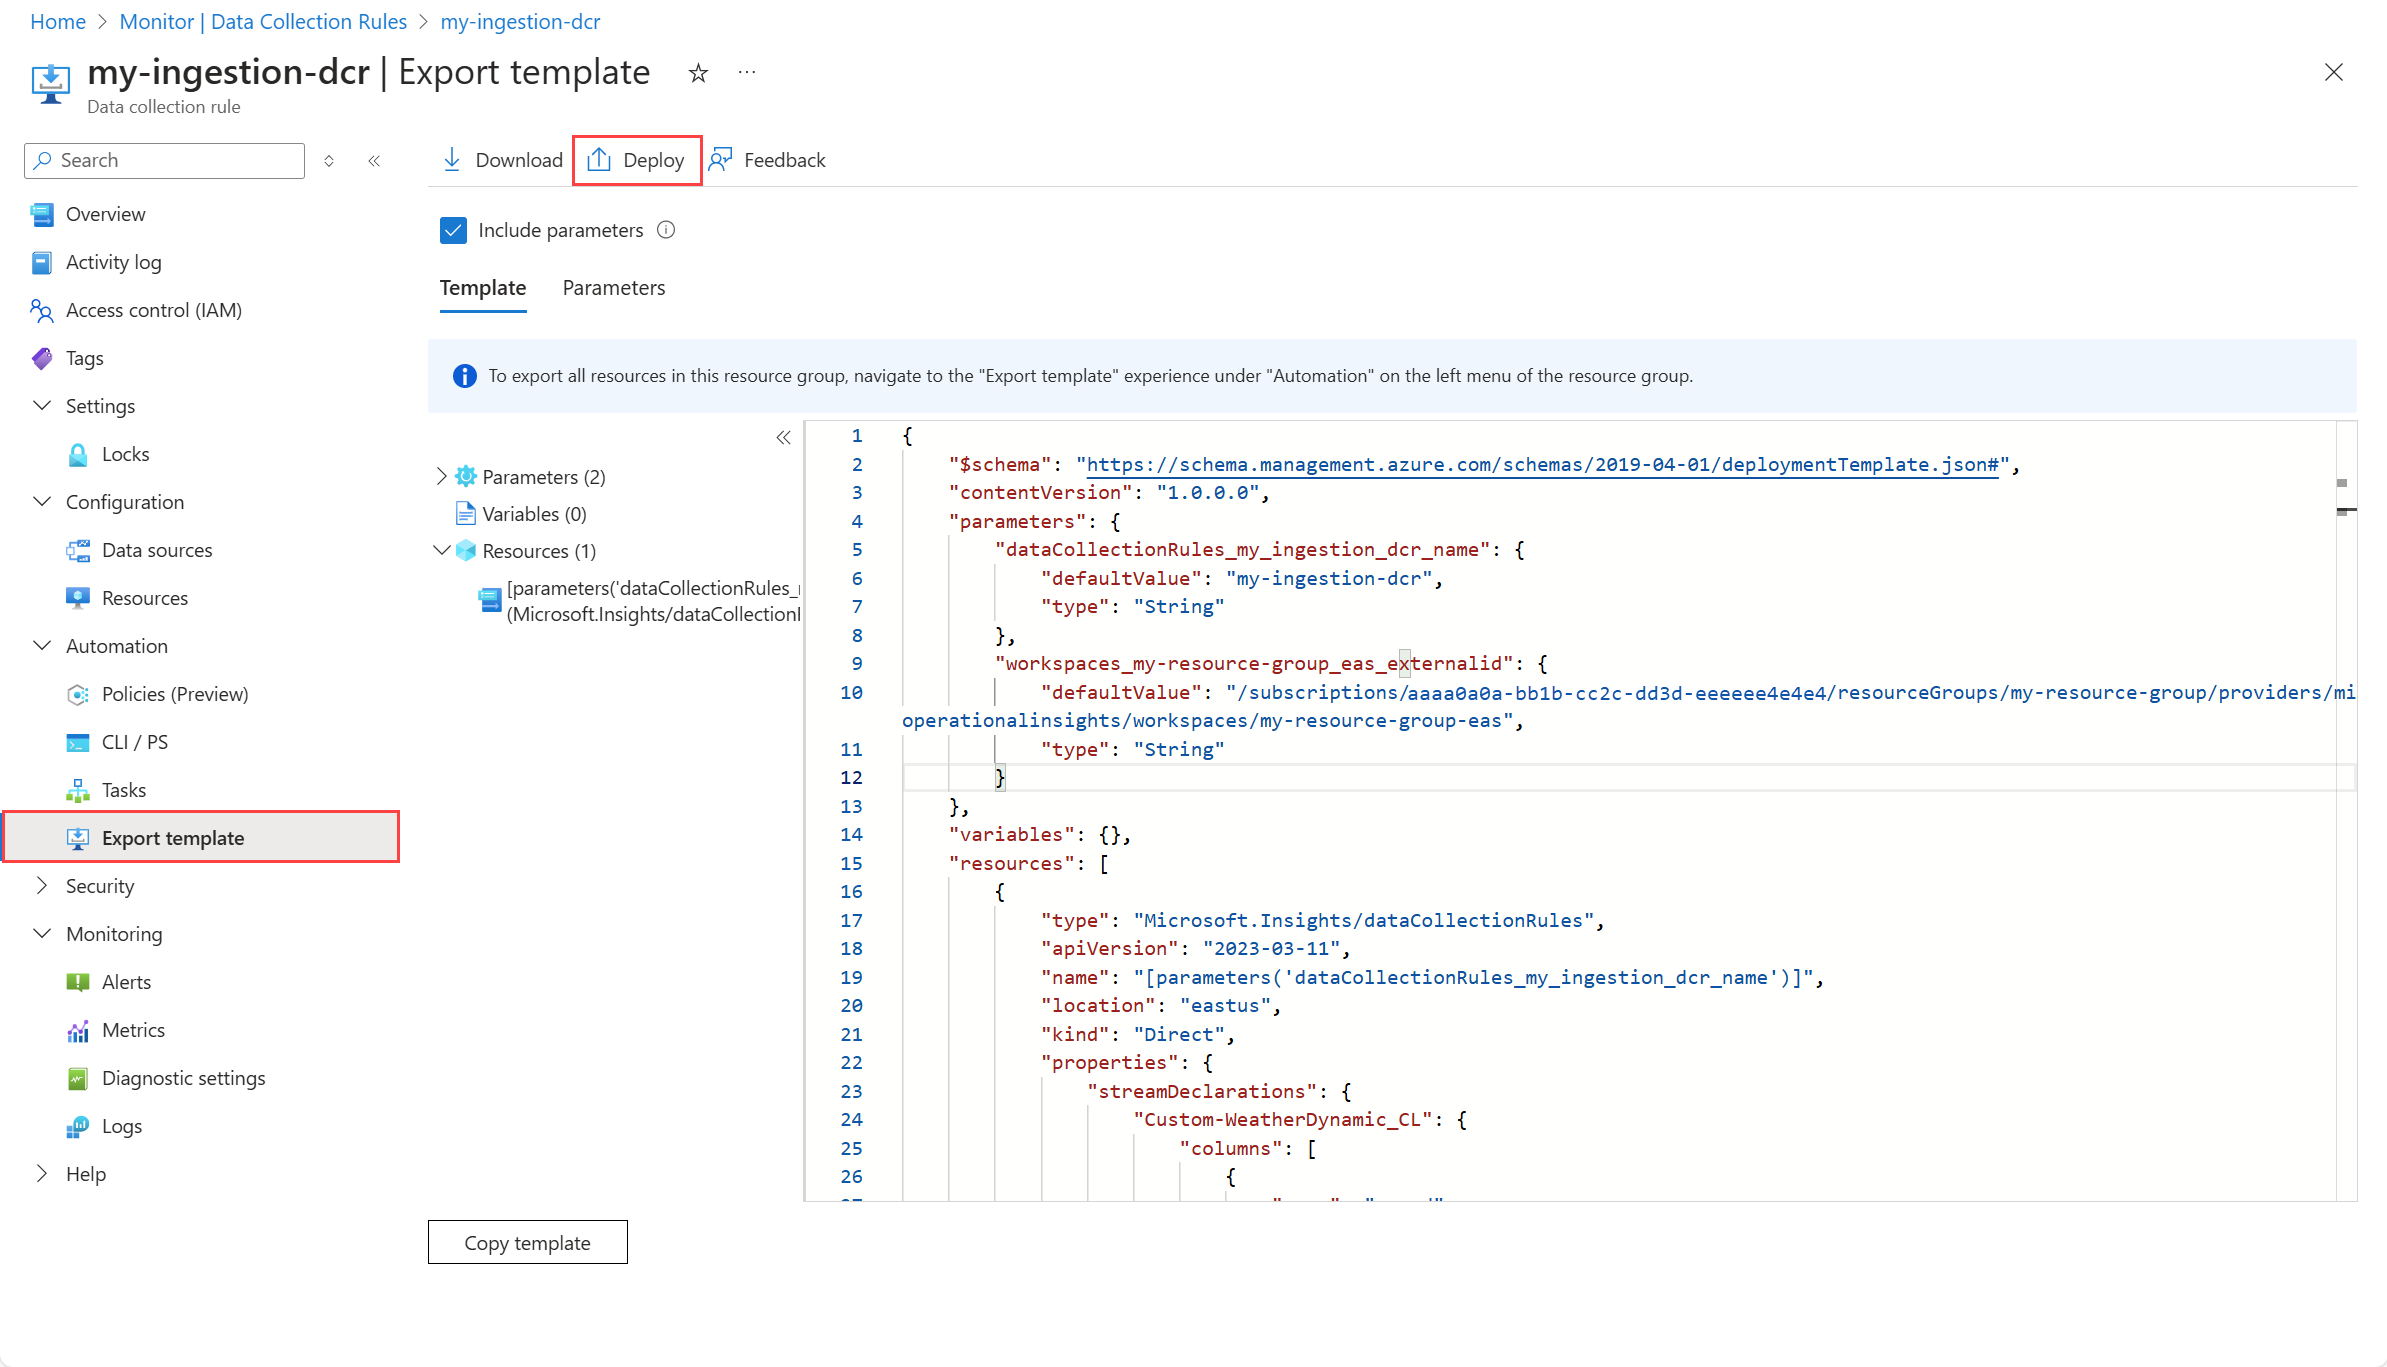Viewport: 2387px width, 1367px height.
Task: Open Feedback via its people icon
Action: [x=722, y=159]
